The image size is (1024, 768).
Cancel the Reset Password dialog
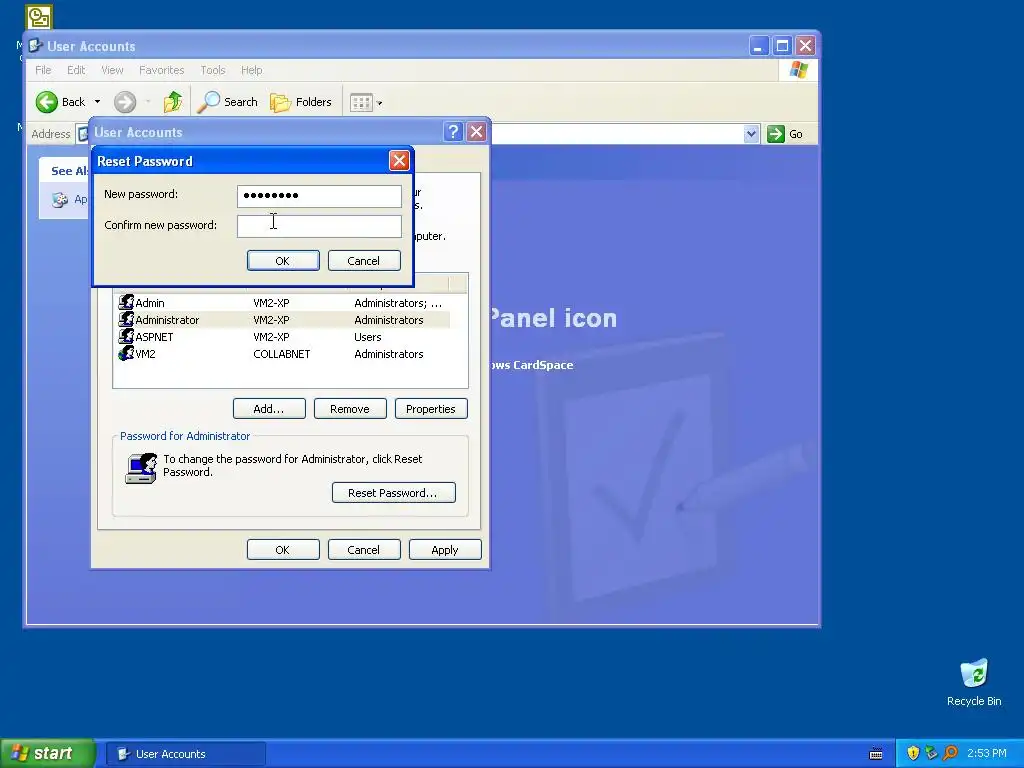coord(364,261)
